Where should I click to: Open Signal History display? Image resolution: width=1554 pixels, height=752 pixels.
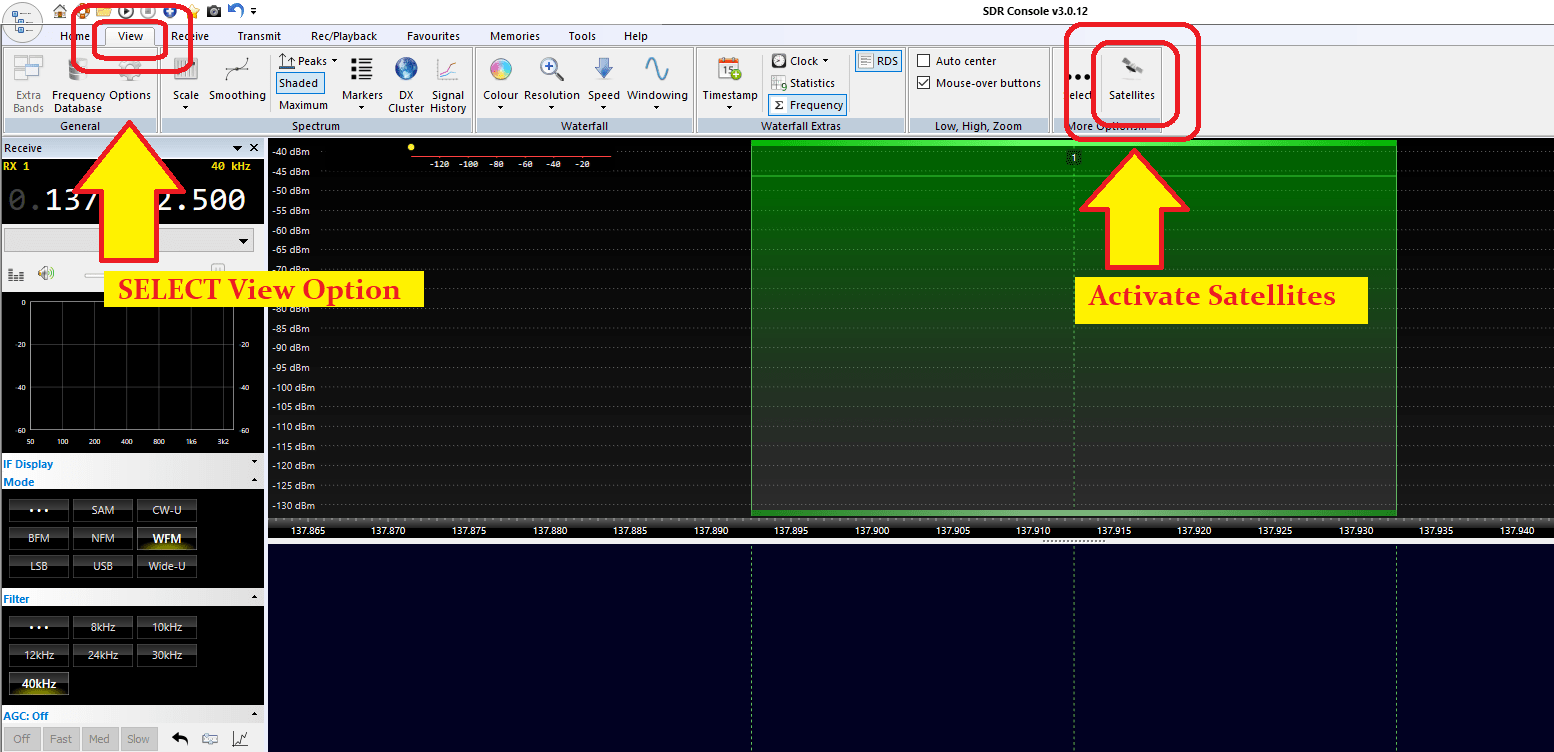point(447,85)
